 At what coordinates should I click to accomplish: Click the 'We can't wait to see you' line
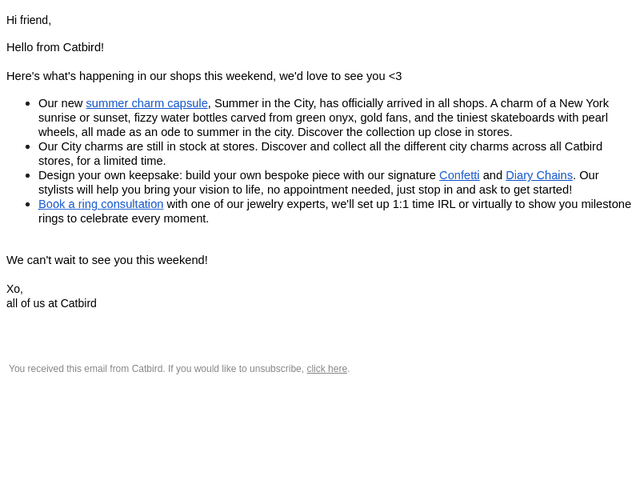tap(107, 260)
